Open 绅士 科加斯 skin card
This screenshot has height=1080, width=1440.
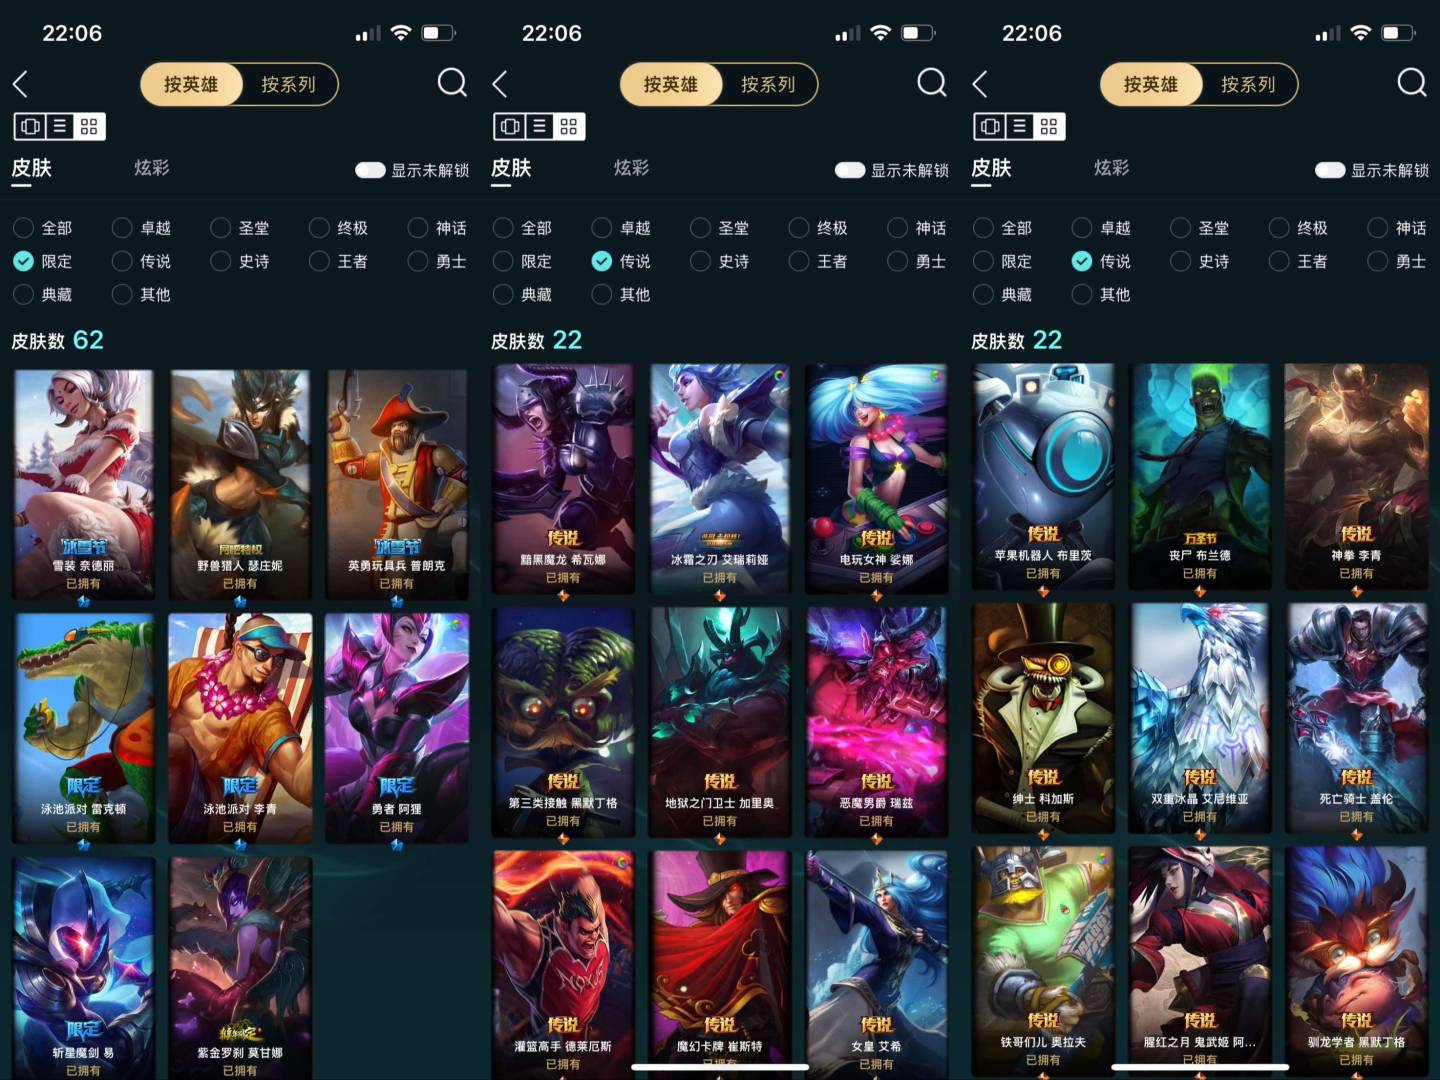point(1043,718)
